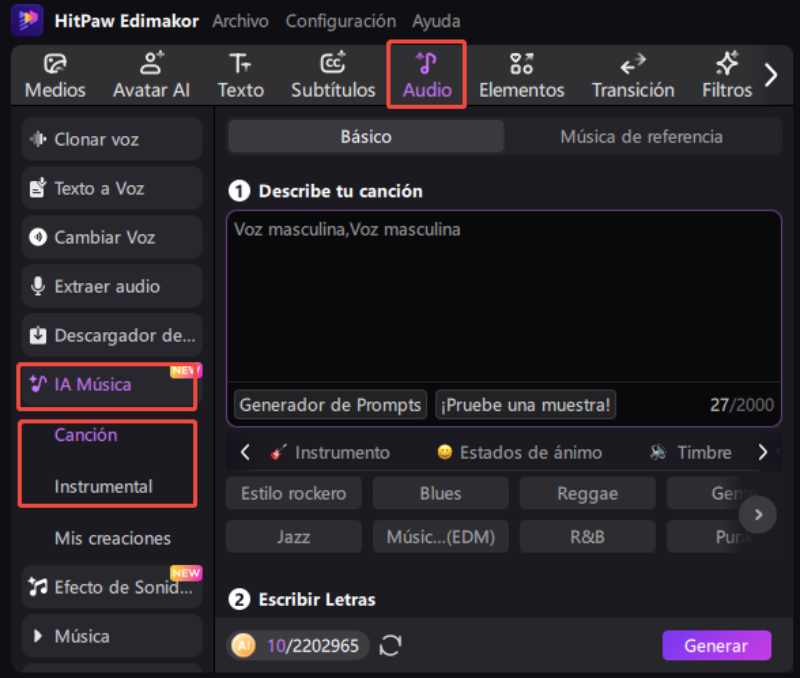800x678 pixels.
Task: Click the HitPaw Edimakor logo icon
Action: [x=28, y=20]
